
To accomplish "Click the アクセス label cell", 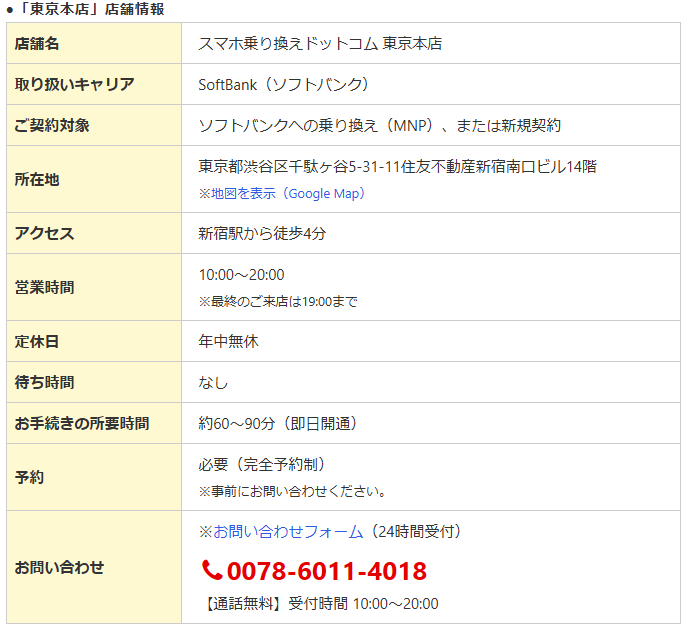I will [94, 233].
